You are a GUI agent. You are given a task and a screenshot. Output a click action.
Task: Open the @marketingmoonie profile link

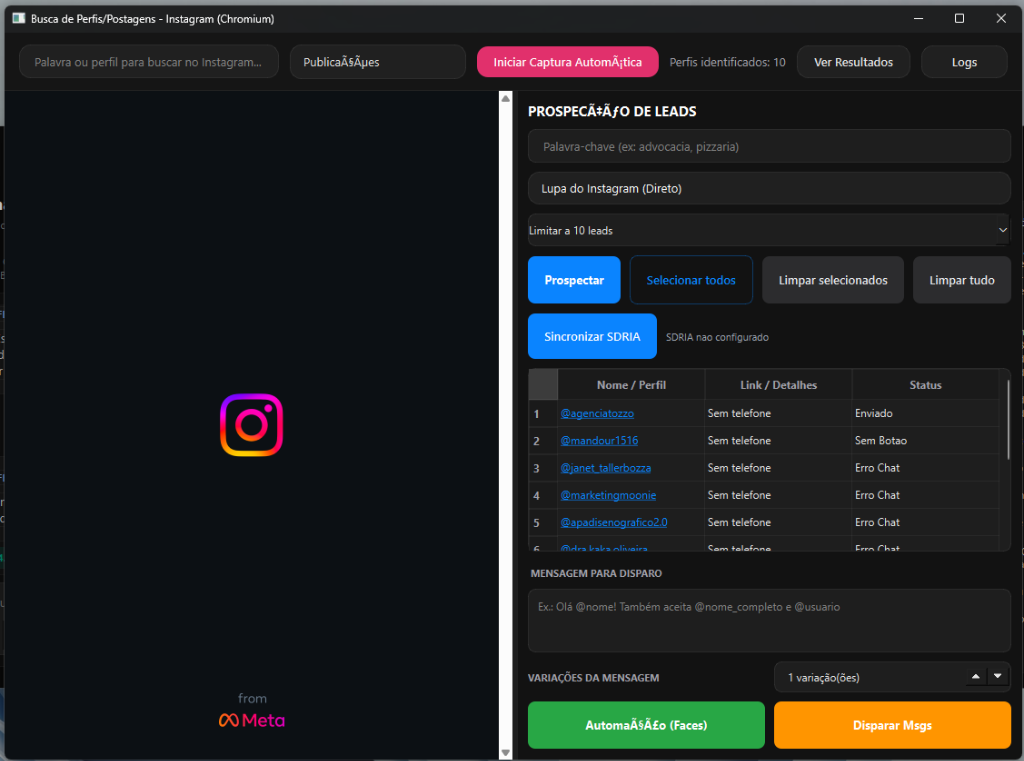tap(608, 495)
